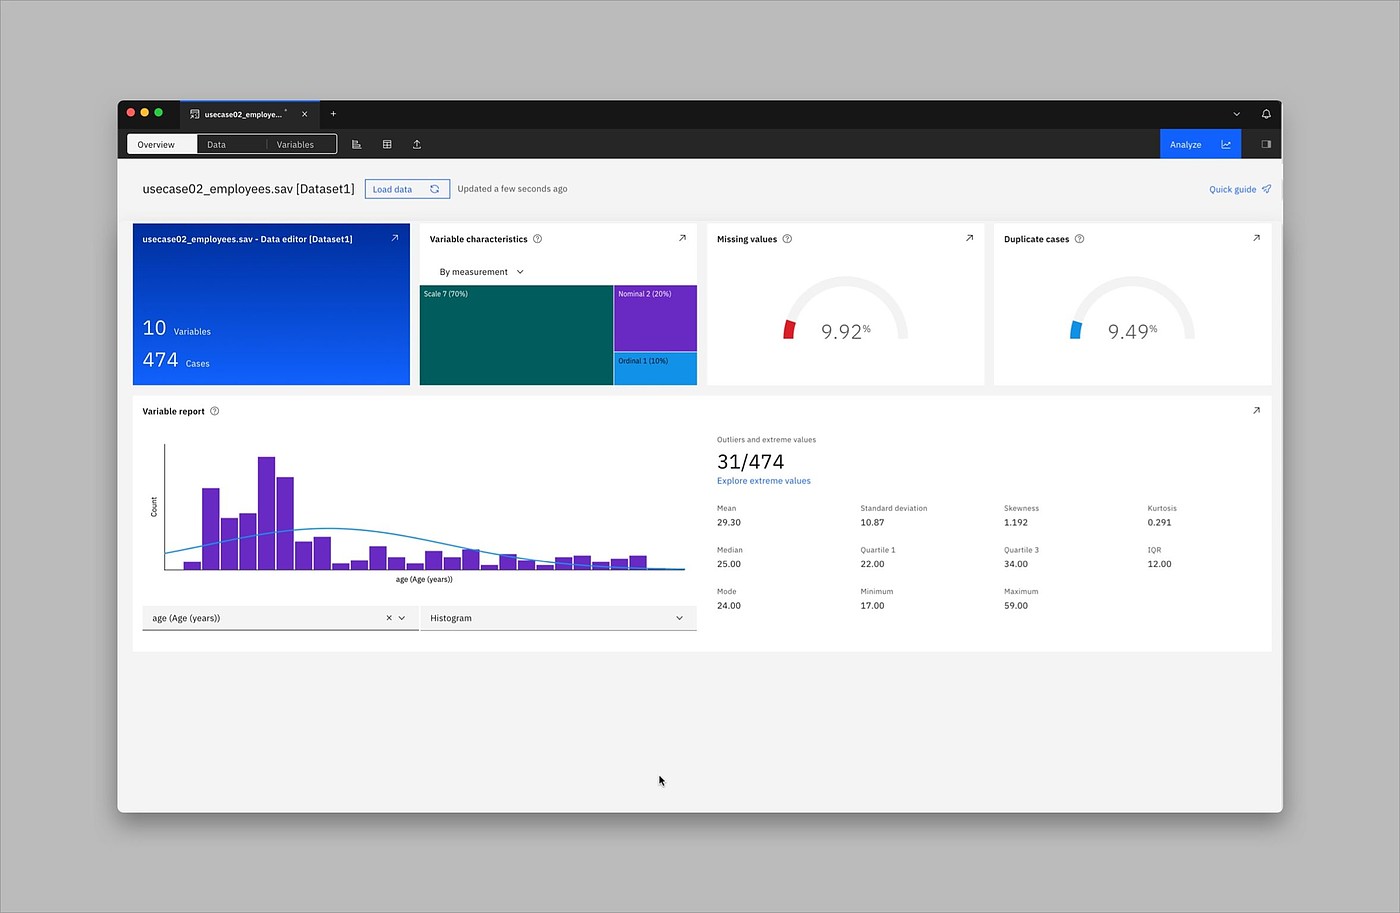Viewport: 1400px width, 913px height.
Task: Click the help icon beside Duplicate cases
Action: (x=1079, y=239)
